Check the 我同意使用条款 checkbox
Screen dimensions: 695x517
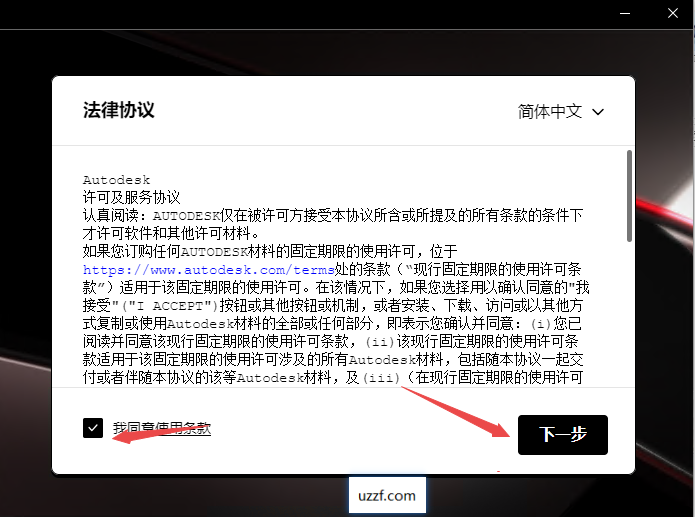pyautogui.click(x=93, y=428)
